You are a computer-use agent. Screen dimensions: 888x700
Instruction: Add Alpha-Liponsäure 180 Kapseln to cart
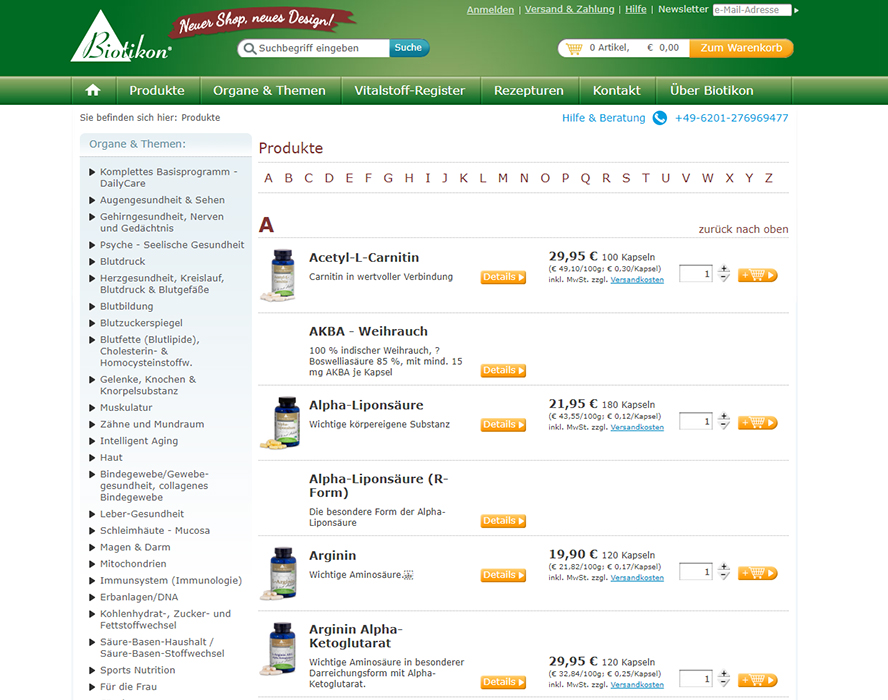[758, 422]
